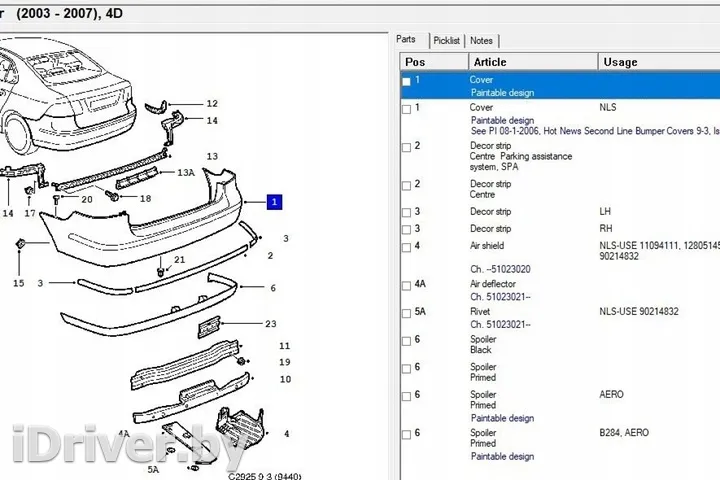720x480 pixels.
Task: Click callout number 6 beside the spoiler
Action: 273,288
